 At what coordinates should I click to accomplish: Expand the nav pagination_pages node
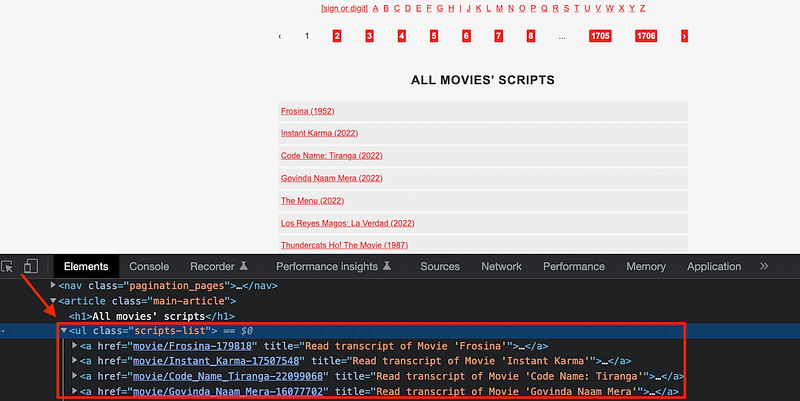pos(53,285)
